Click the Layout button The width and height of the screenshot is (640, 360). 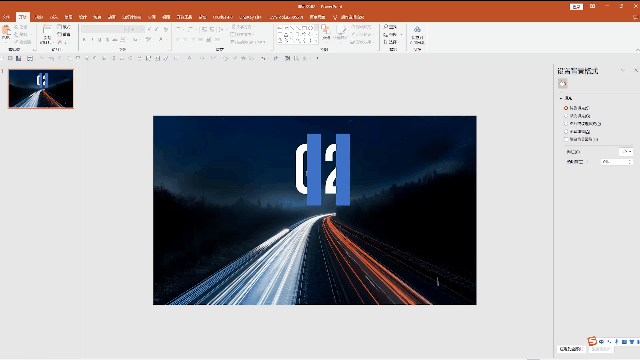tap(64, 27)
